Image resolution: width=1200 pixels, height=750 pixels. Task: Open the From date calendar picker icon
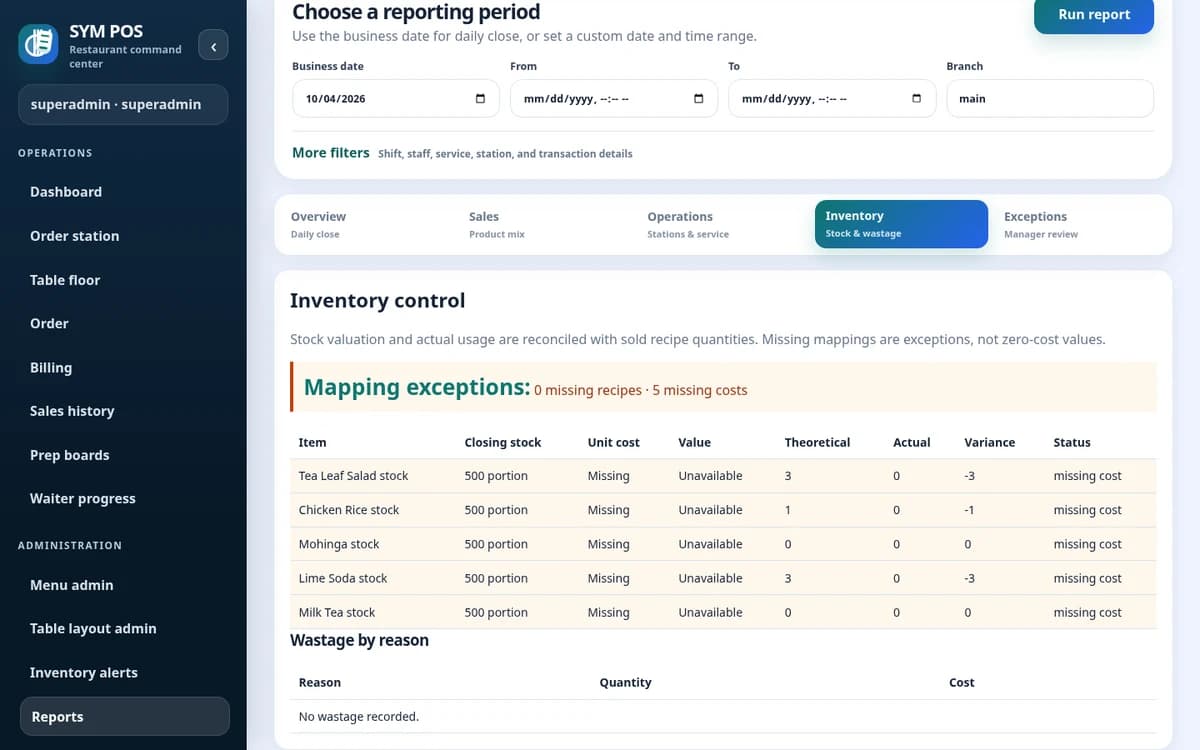(x=698, y=99)
